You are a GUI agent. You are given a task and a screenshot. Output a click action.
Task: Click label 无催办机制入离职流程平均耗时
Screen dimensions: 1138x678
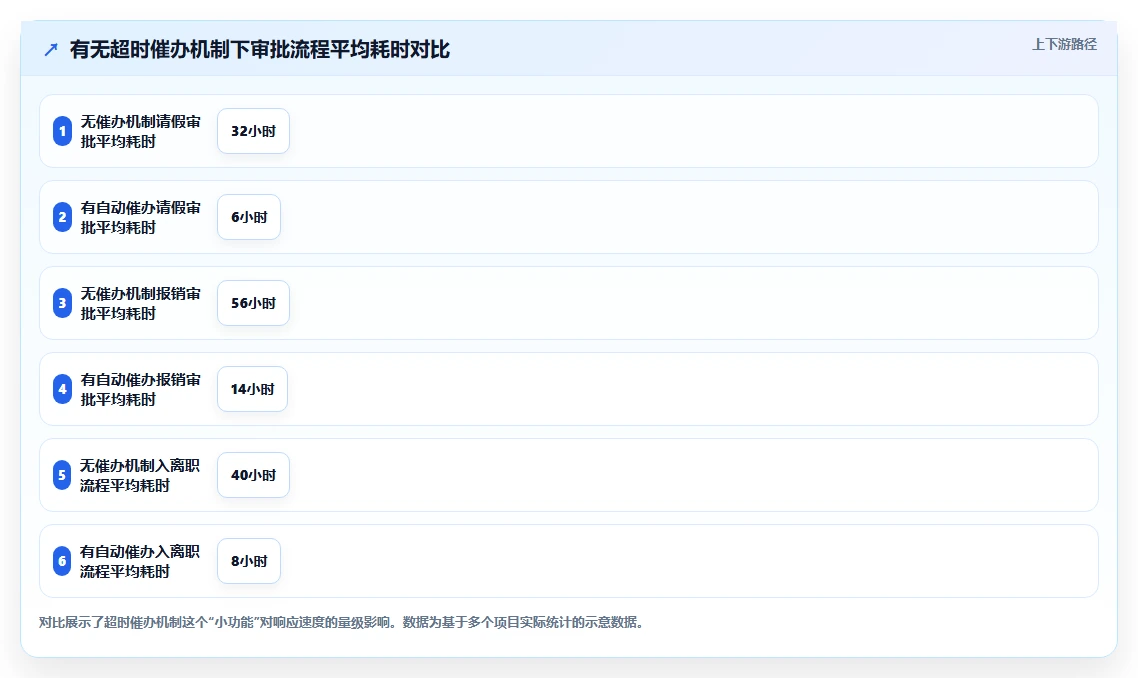point(139,475)
